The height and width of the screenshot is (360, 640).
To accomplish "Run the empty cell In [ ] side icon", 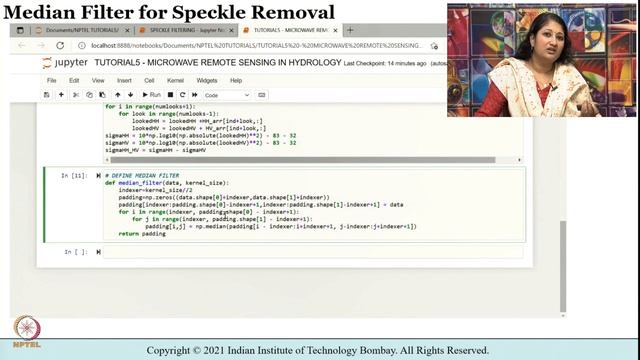I will coord(98,252).
